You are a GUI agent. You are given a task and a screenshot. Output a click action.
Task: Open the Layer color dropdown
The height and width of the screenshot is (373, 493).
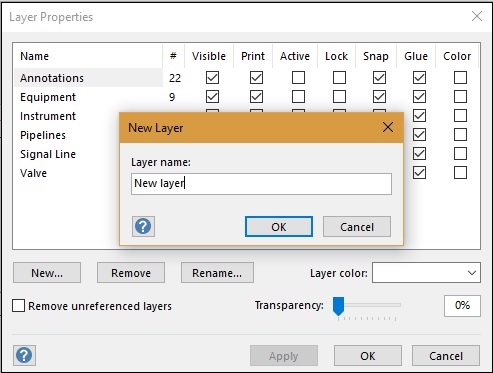pyautogui.click(x=426, y=273)
